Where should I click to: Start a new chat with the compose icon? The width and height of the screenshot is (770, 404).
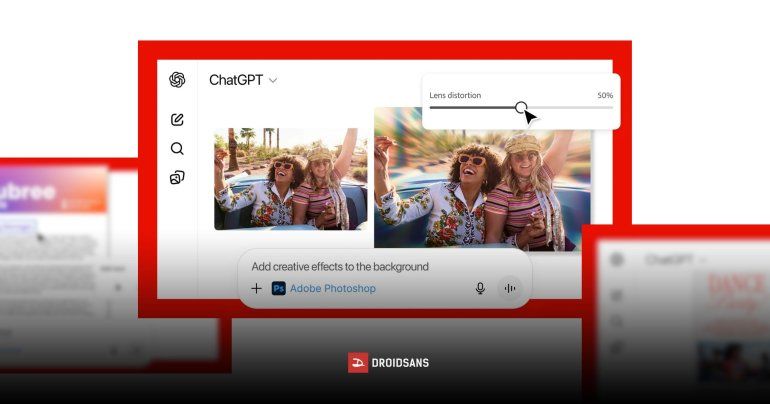(177, 120)
